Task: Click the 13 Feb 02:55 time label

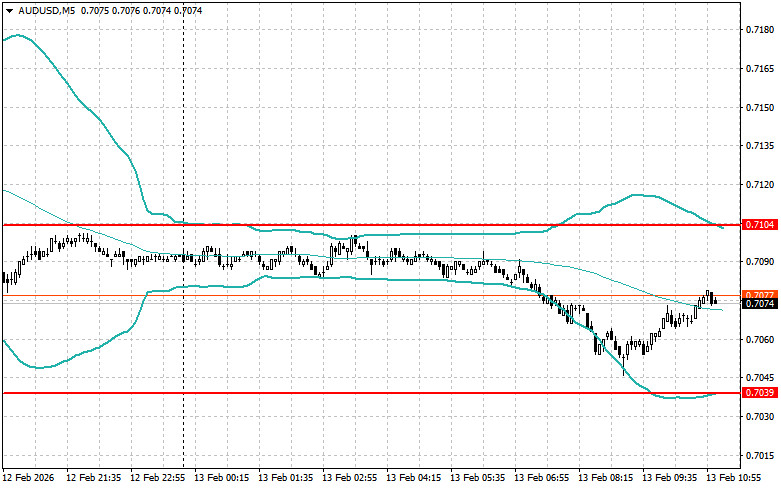Action: [350, 478]
